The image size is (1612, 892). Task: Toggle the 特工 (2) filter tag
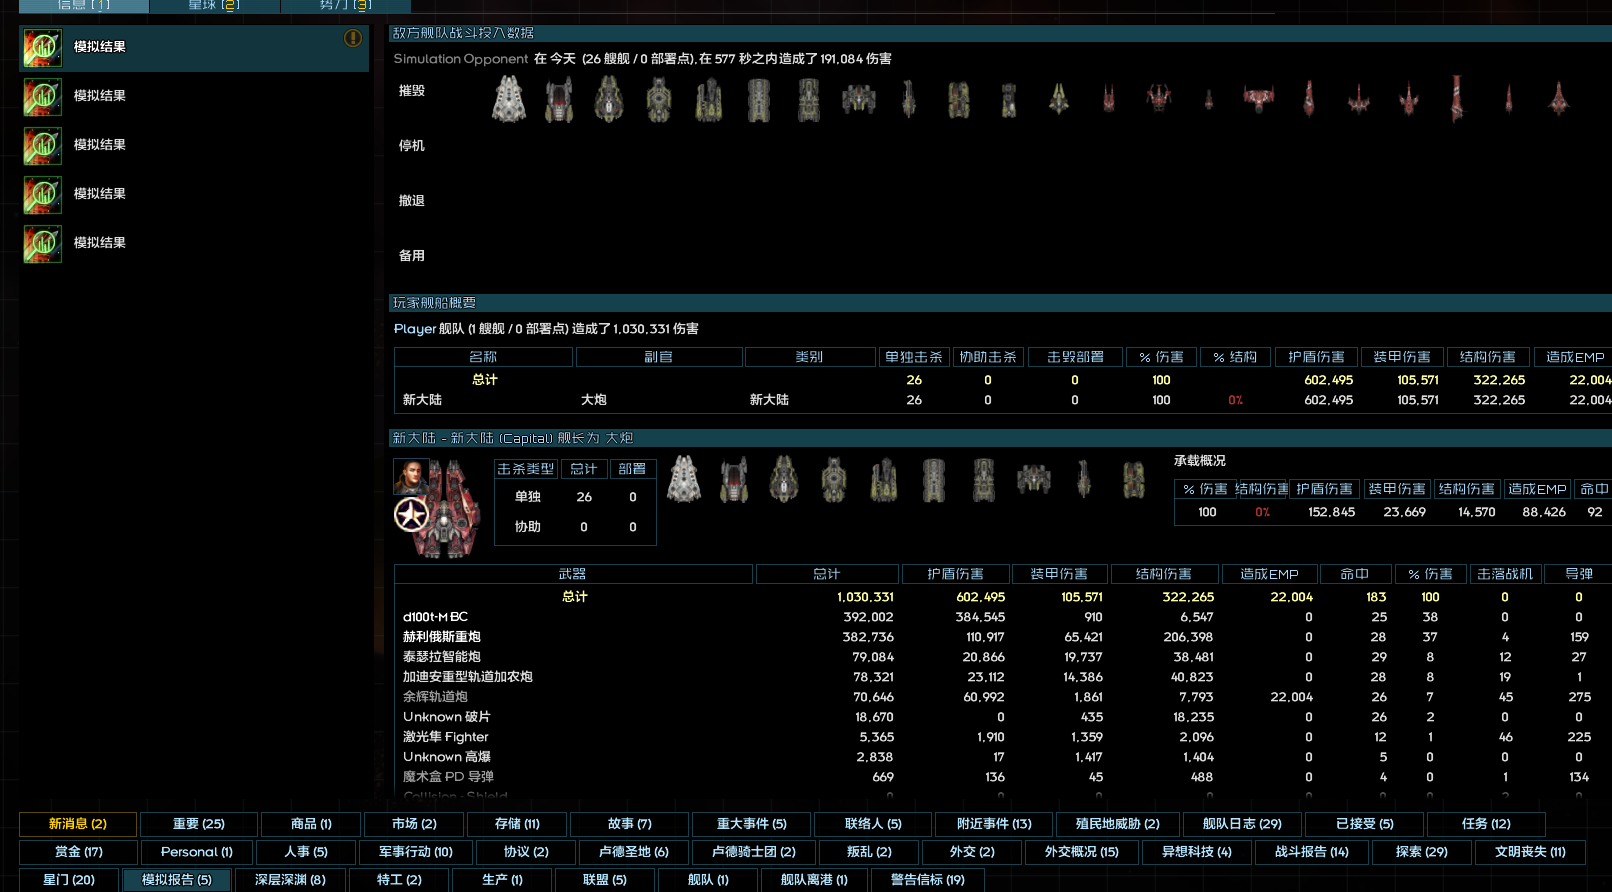399,880
